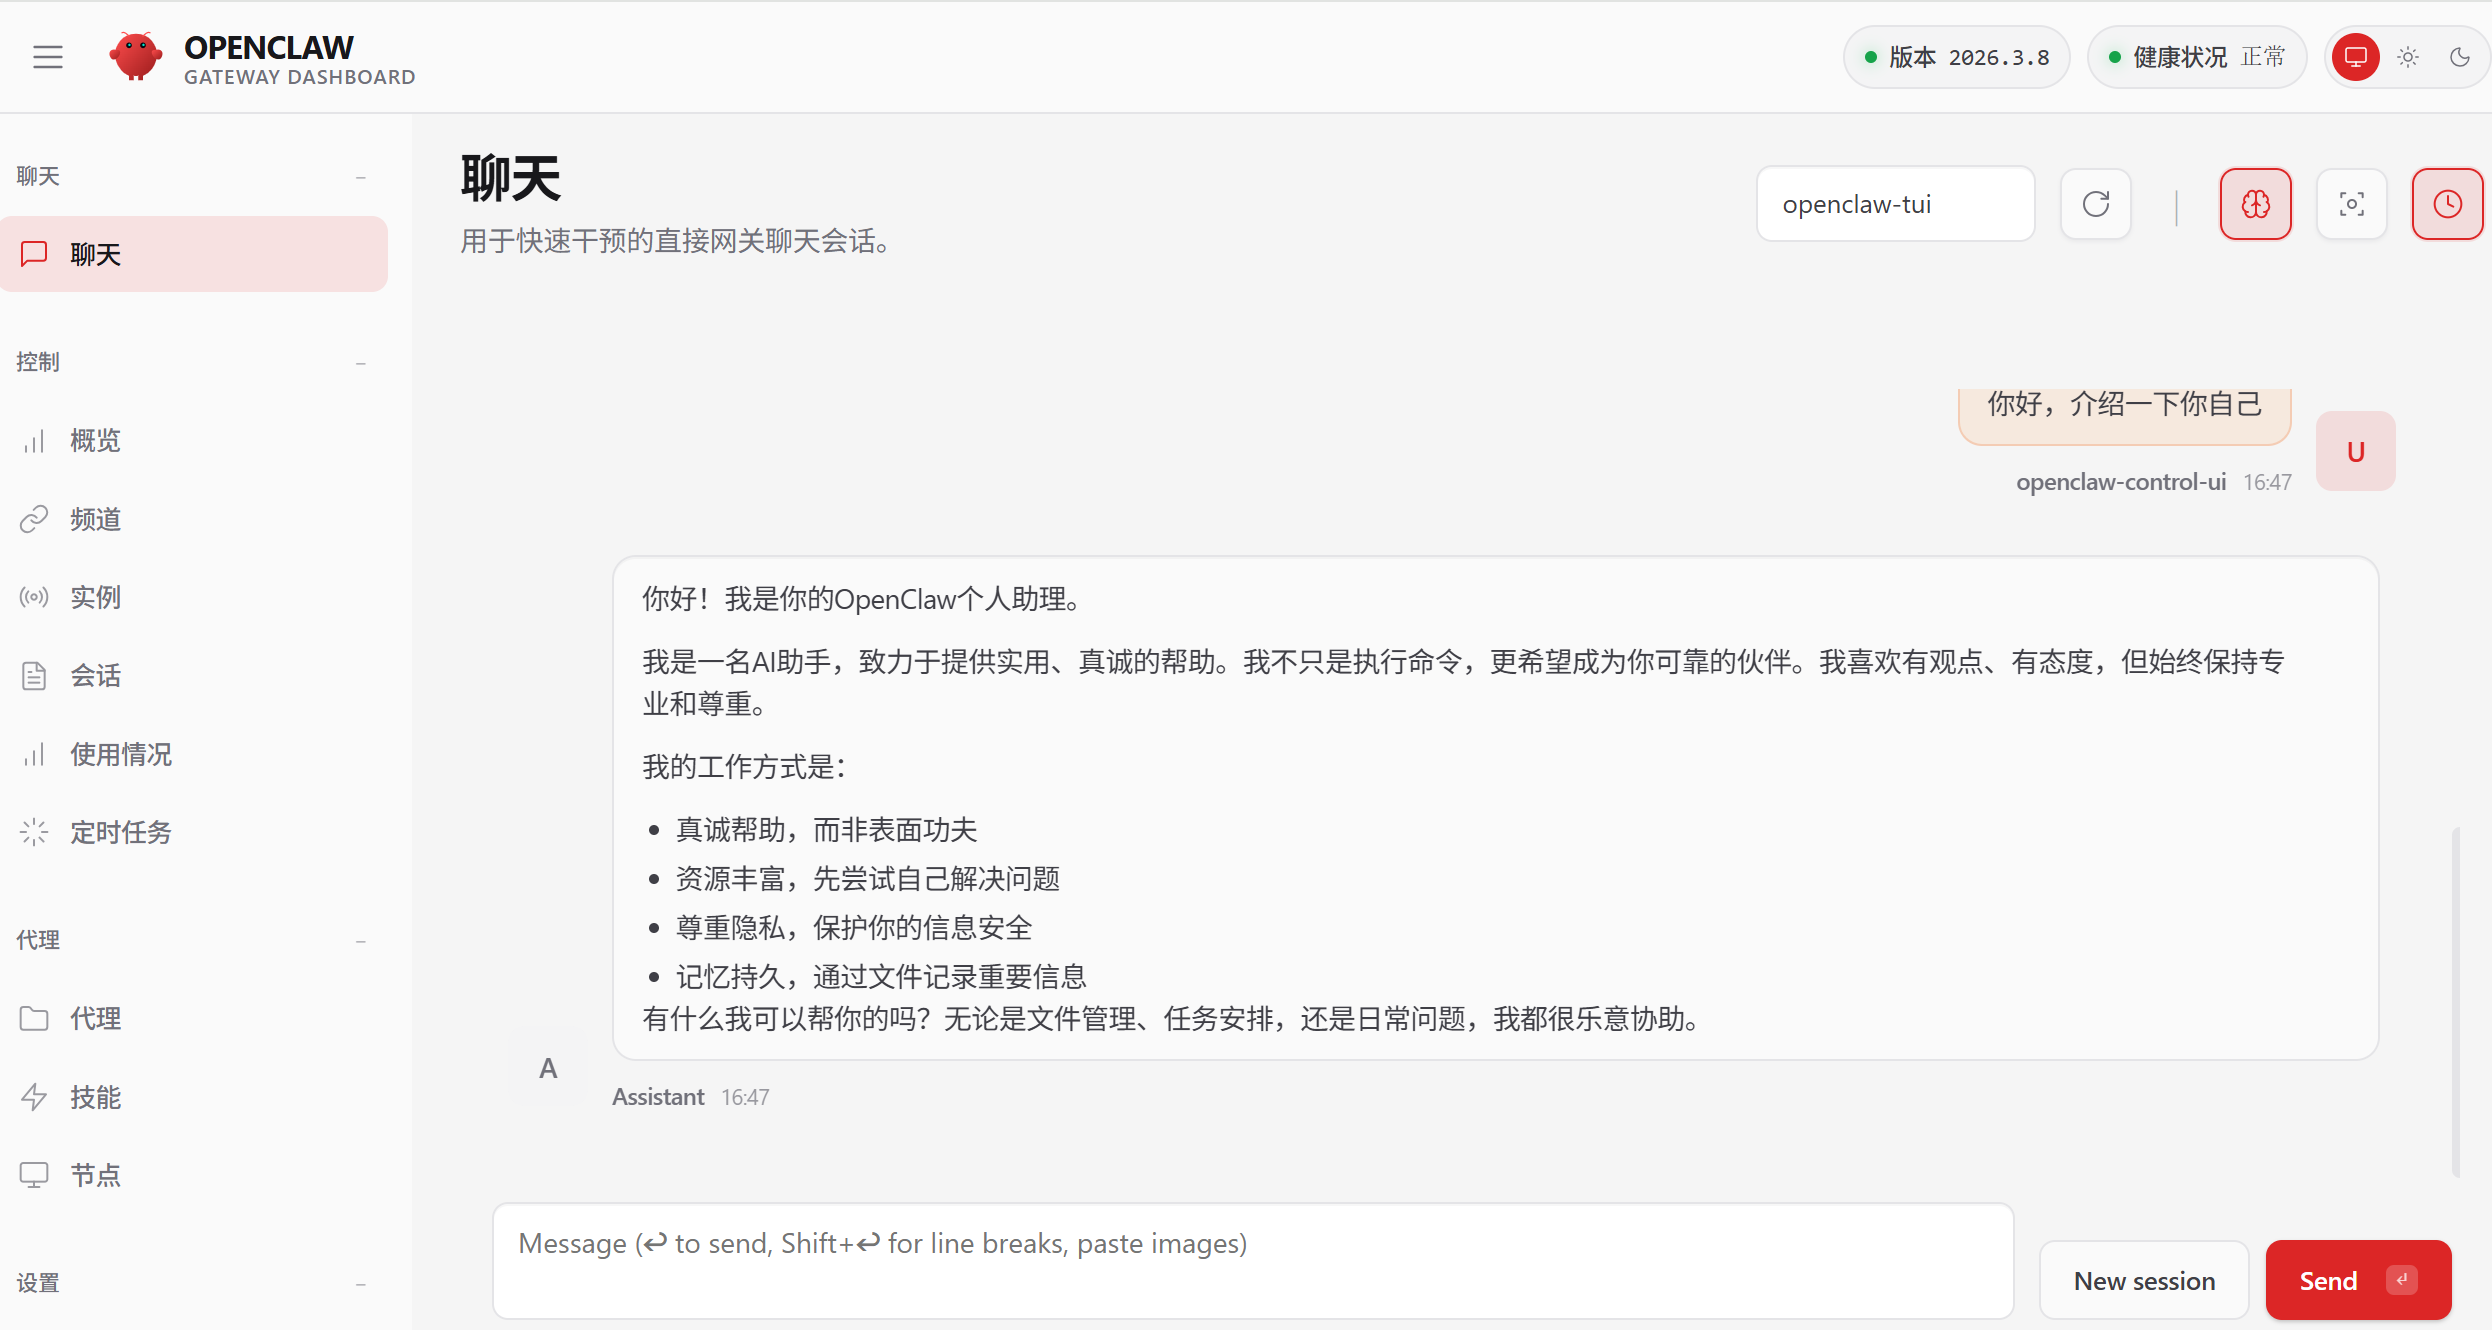Screen dimensions: 2492x1330
Task: Click the OpenClaw lobster logo
Action: 135,57
